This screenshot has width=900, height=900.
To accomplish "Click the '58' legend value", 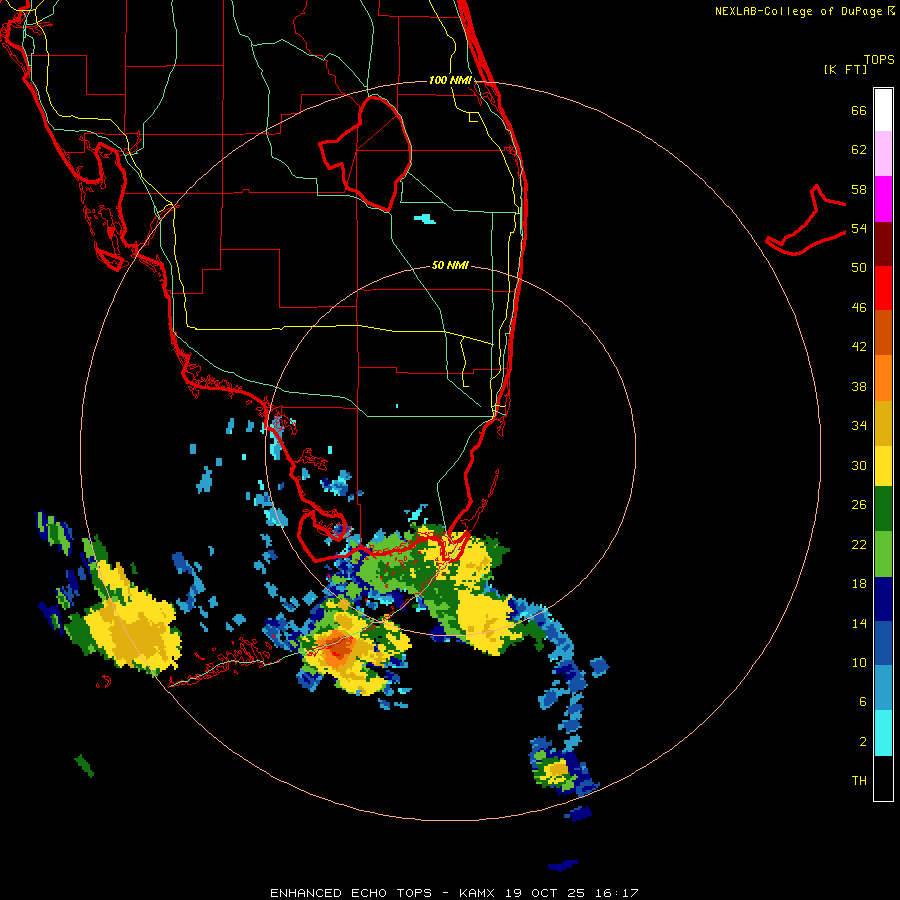I will (859, 189).
